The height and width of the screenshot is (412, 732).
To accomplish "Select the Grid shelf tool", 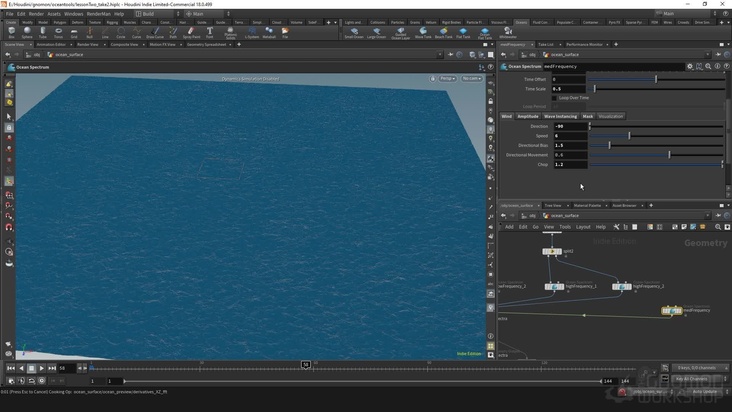I will point(74,32).
